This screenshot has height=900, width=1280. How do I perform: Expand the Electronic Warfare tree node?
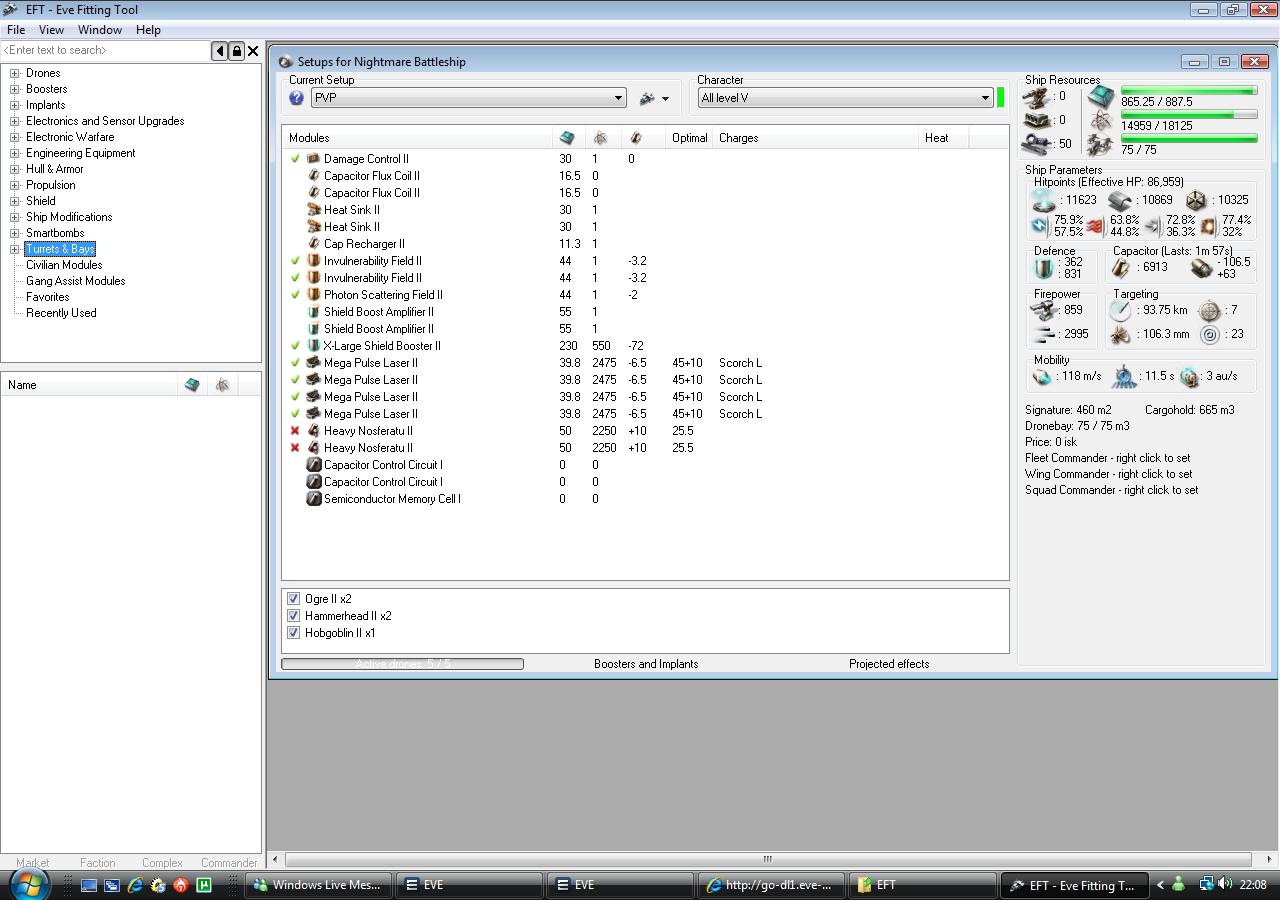click(15, 137)
